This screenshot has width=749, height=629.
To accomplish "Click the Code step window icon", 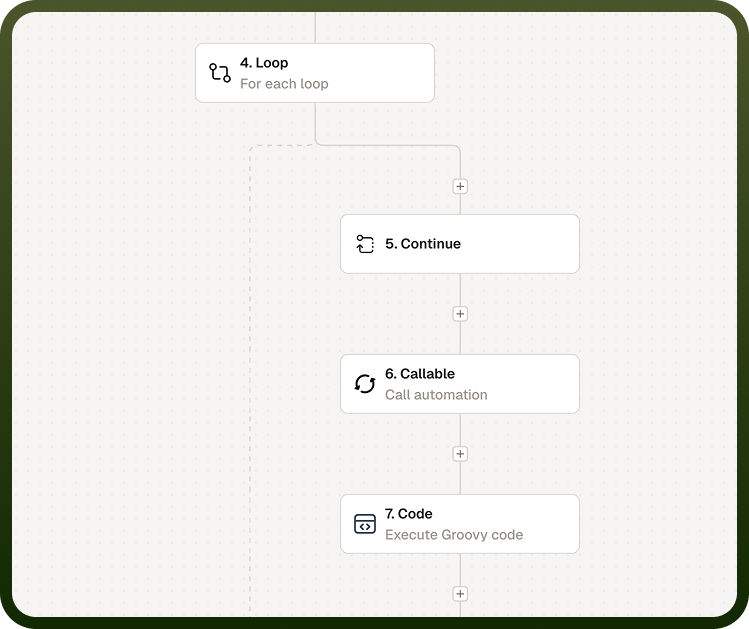I will coord(365,523).
